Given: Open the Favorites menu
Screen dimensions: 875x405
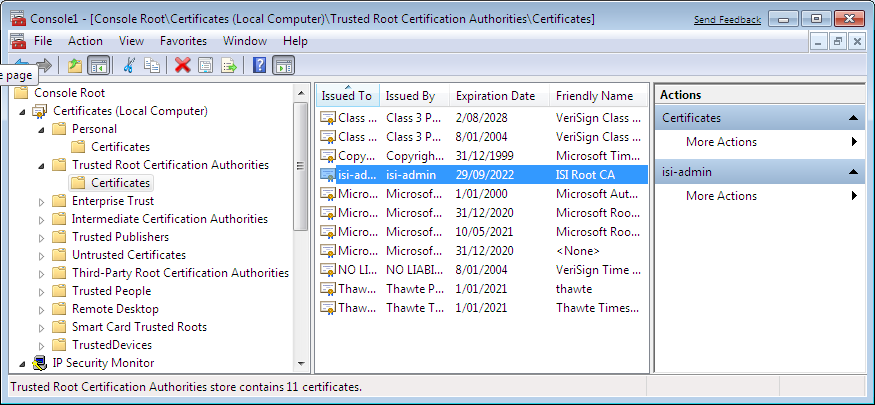Looking at the screenshot, I should 183,41.
